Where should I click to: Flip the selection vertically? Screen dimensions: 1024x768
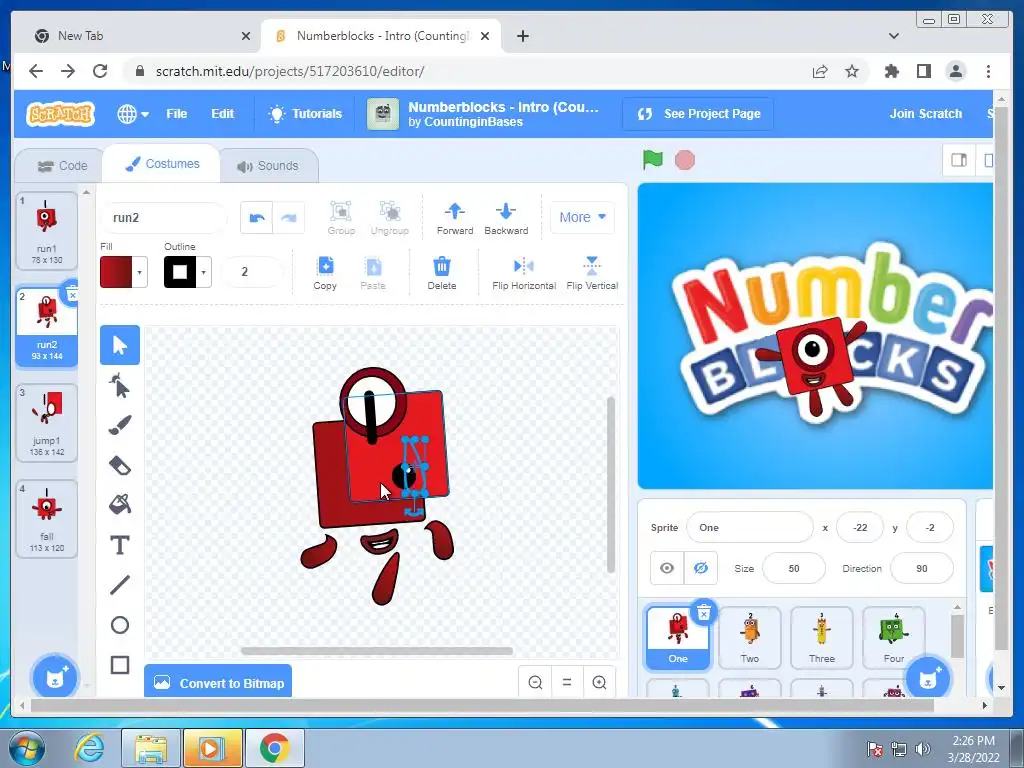click(x=592, y=273)
